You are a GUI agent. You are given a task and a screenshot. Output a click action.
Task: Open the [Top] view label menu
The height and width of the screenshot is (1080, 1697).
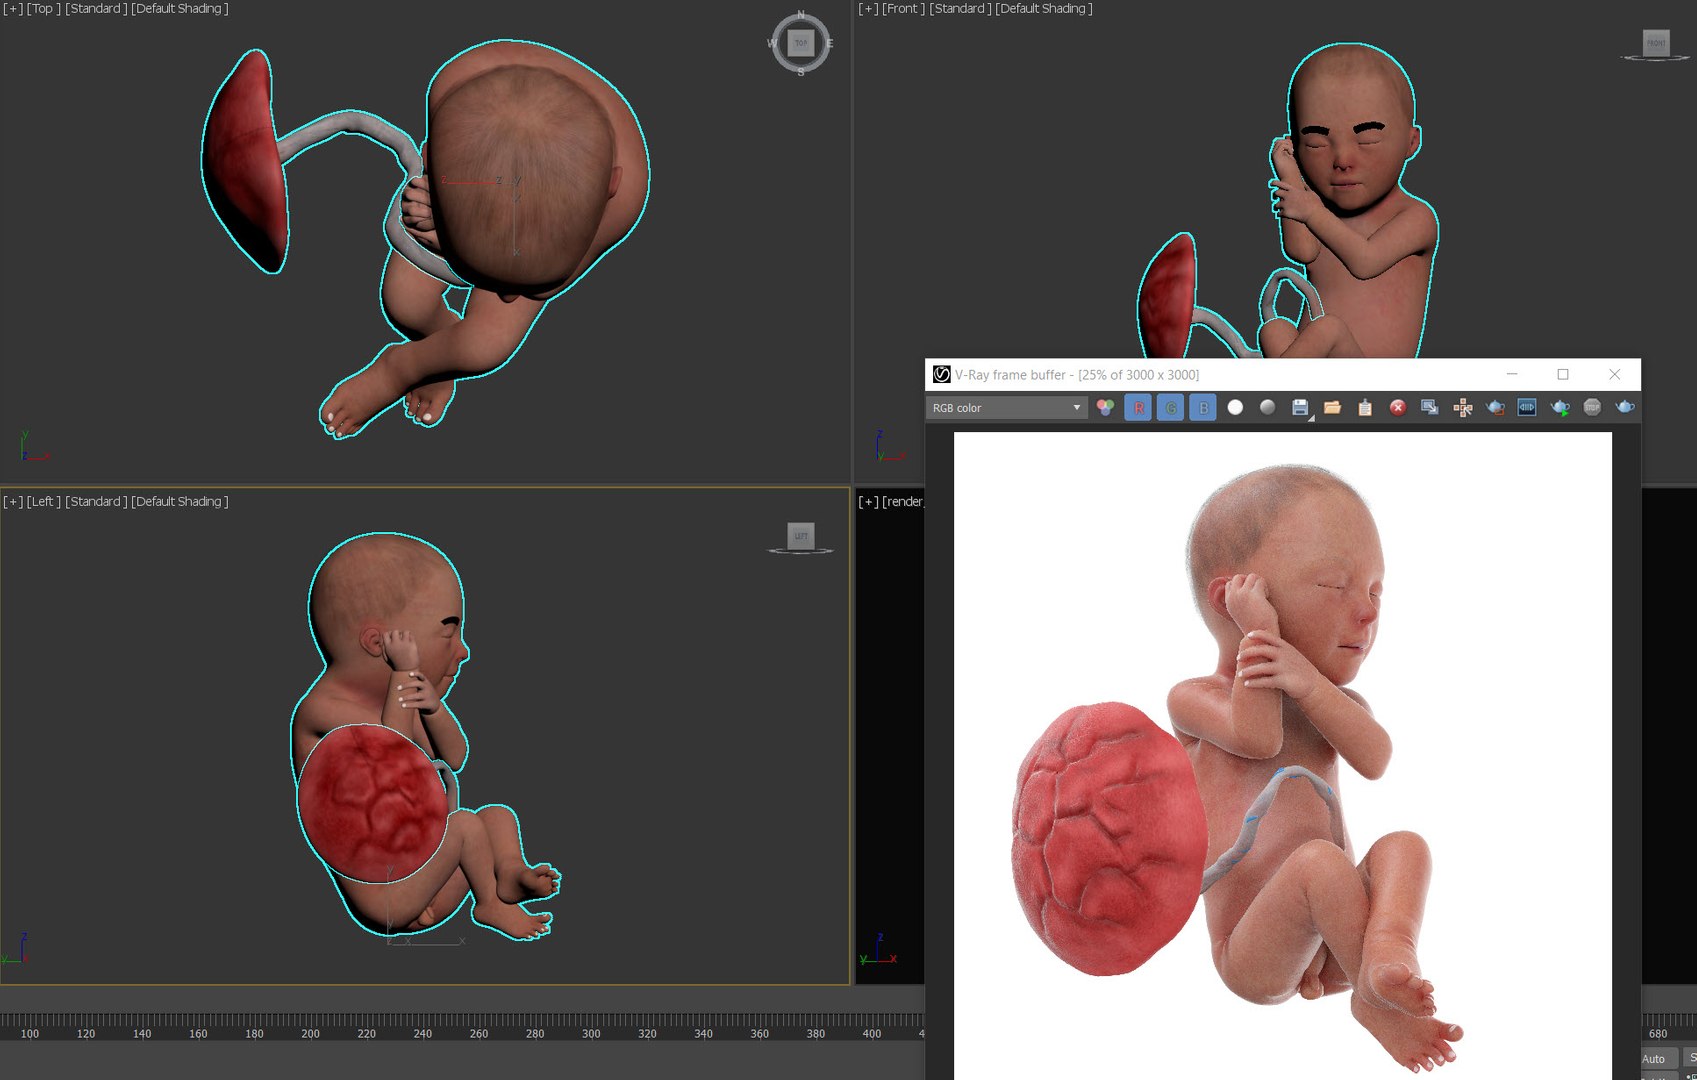pyautogui.click(x=43, y=9)
